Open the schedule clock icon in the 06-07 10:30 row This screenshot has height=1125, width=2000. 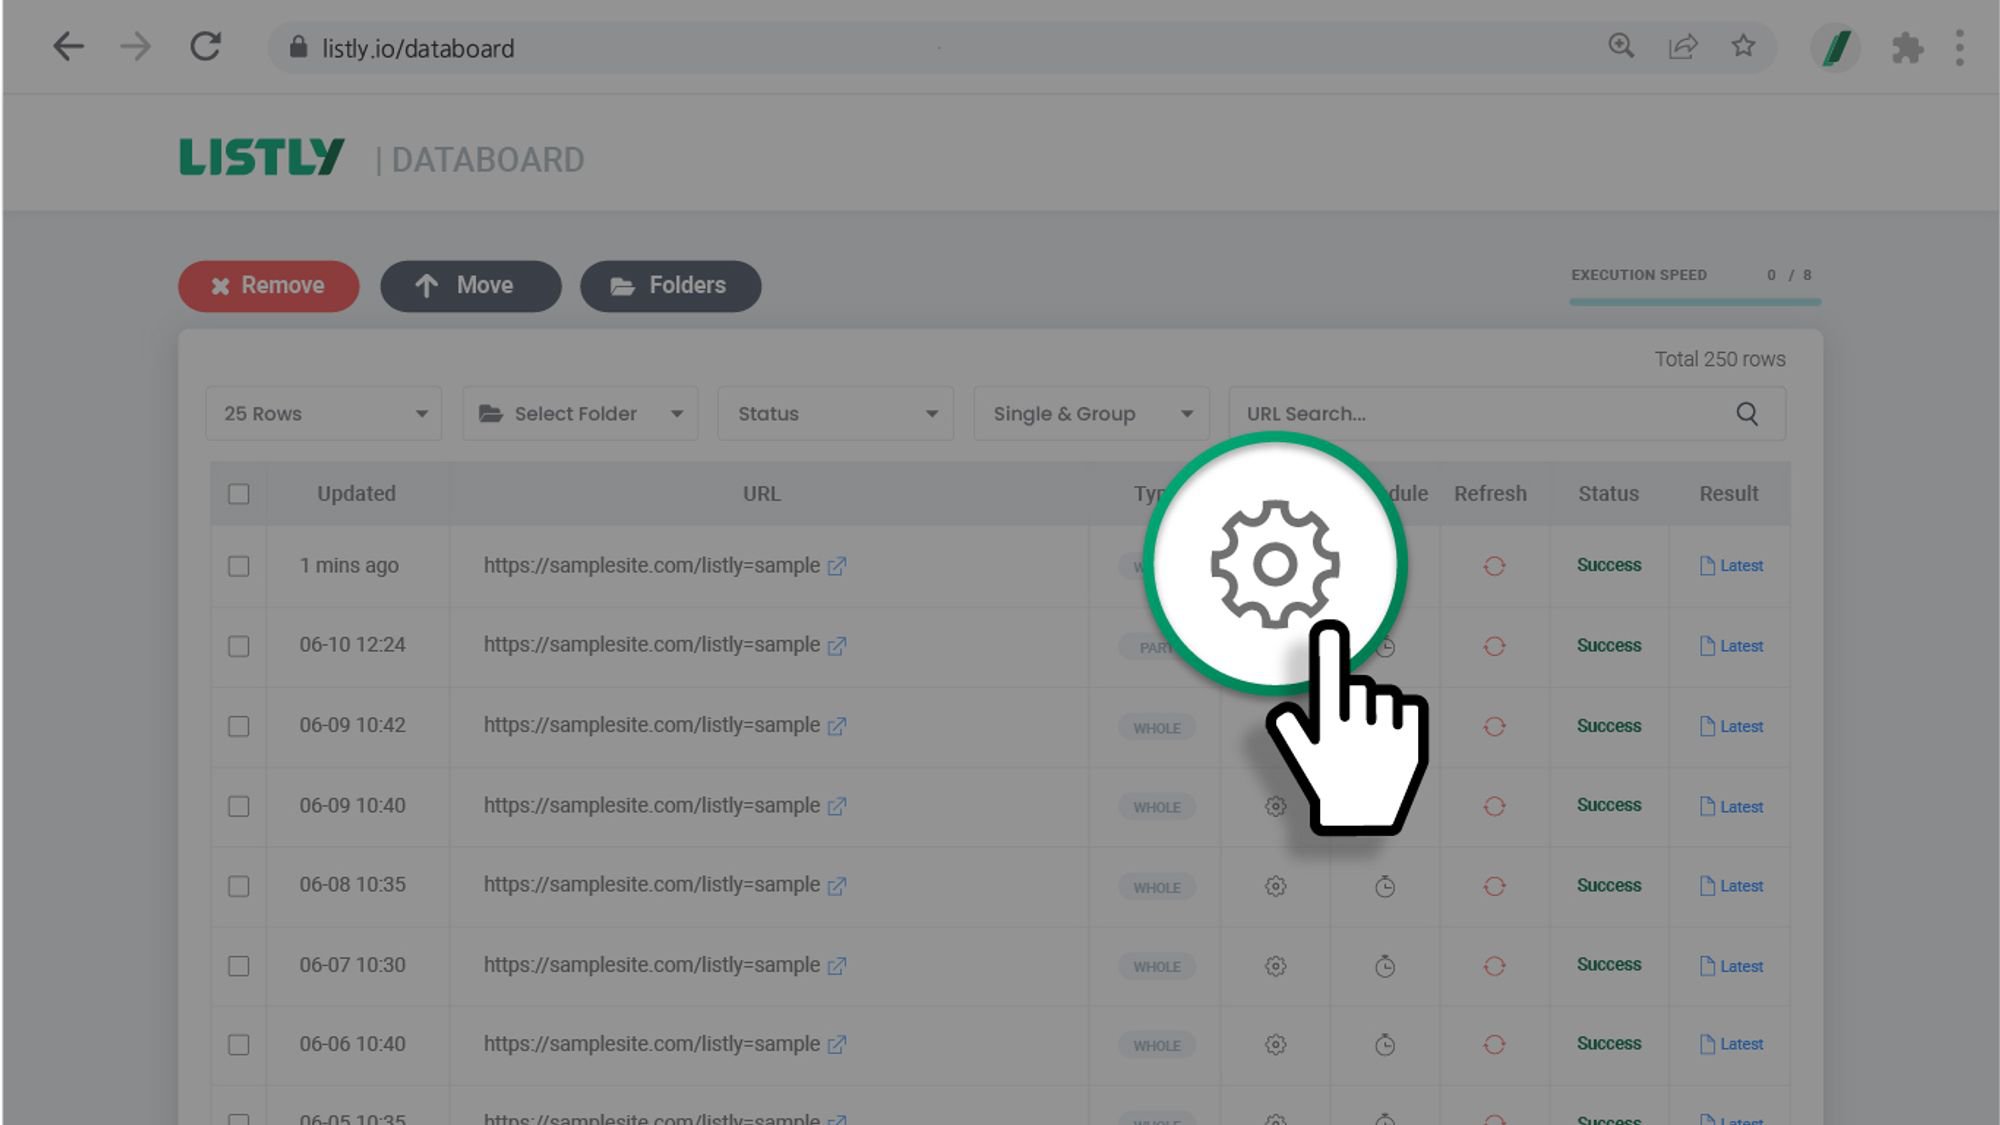[x=1384, y=966]
